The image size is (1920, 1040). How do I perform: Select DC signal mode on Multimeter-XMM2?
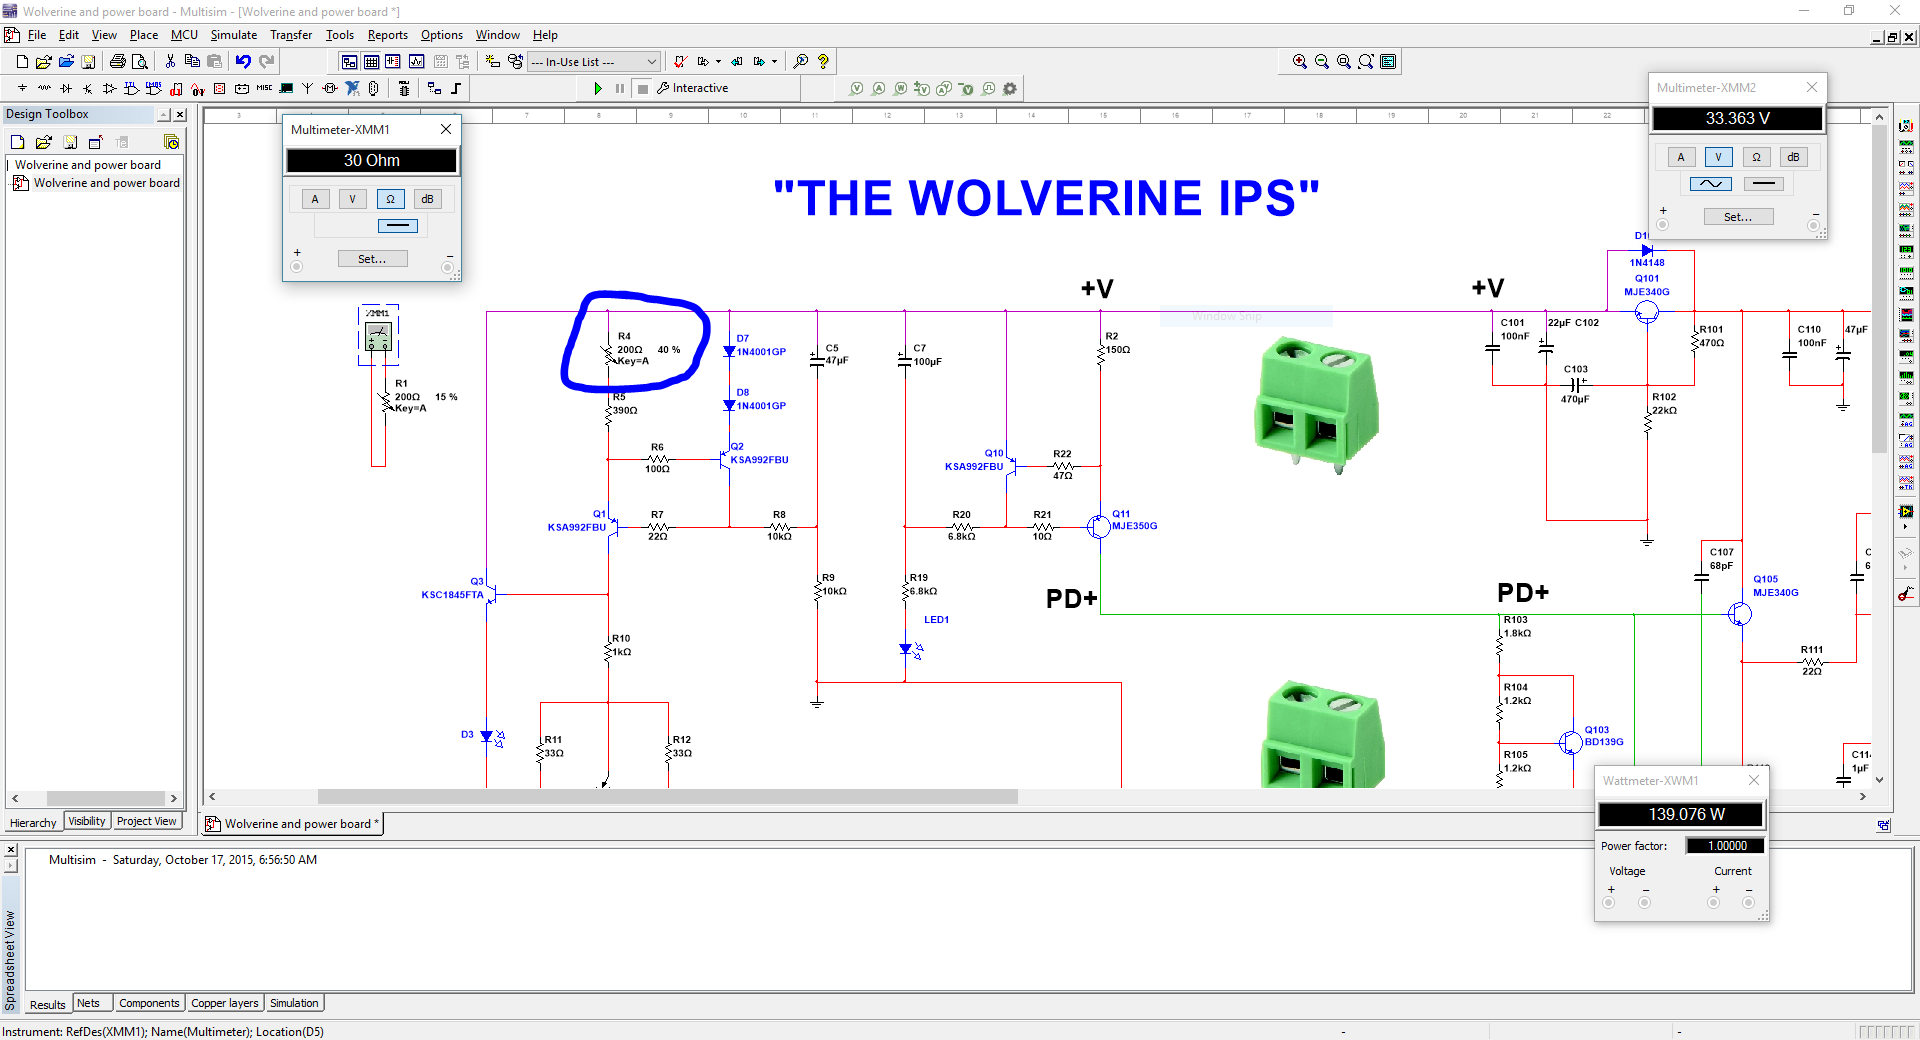(x=1764, y=183)
